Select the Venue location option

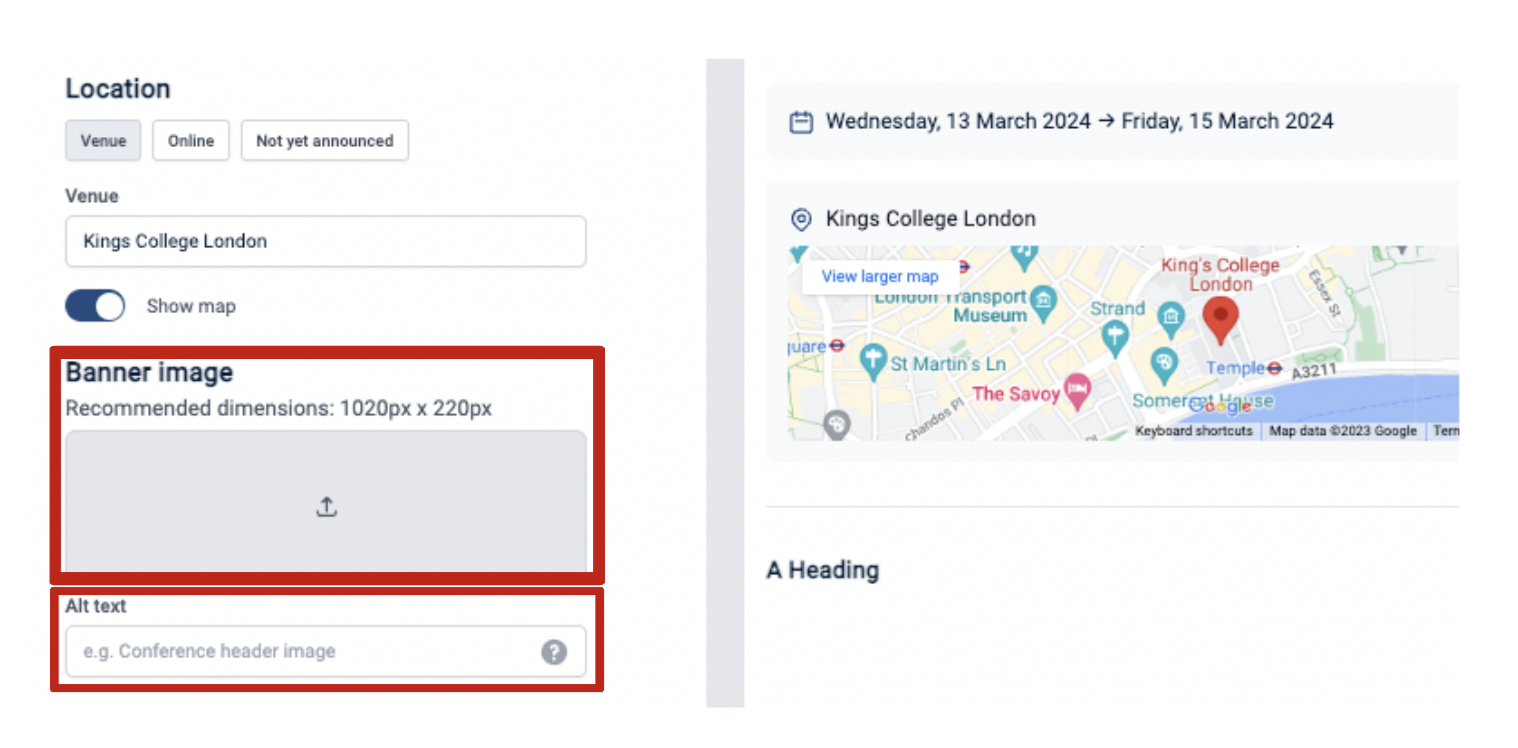pyautogui.click(x=103, y=141)
